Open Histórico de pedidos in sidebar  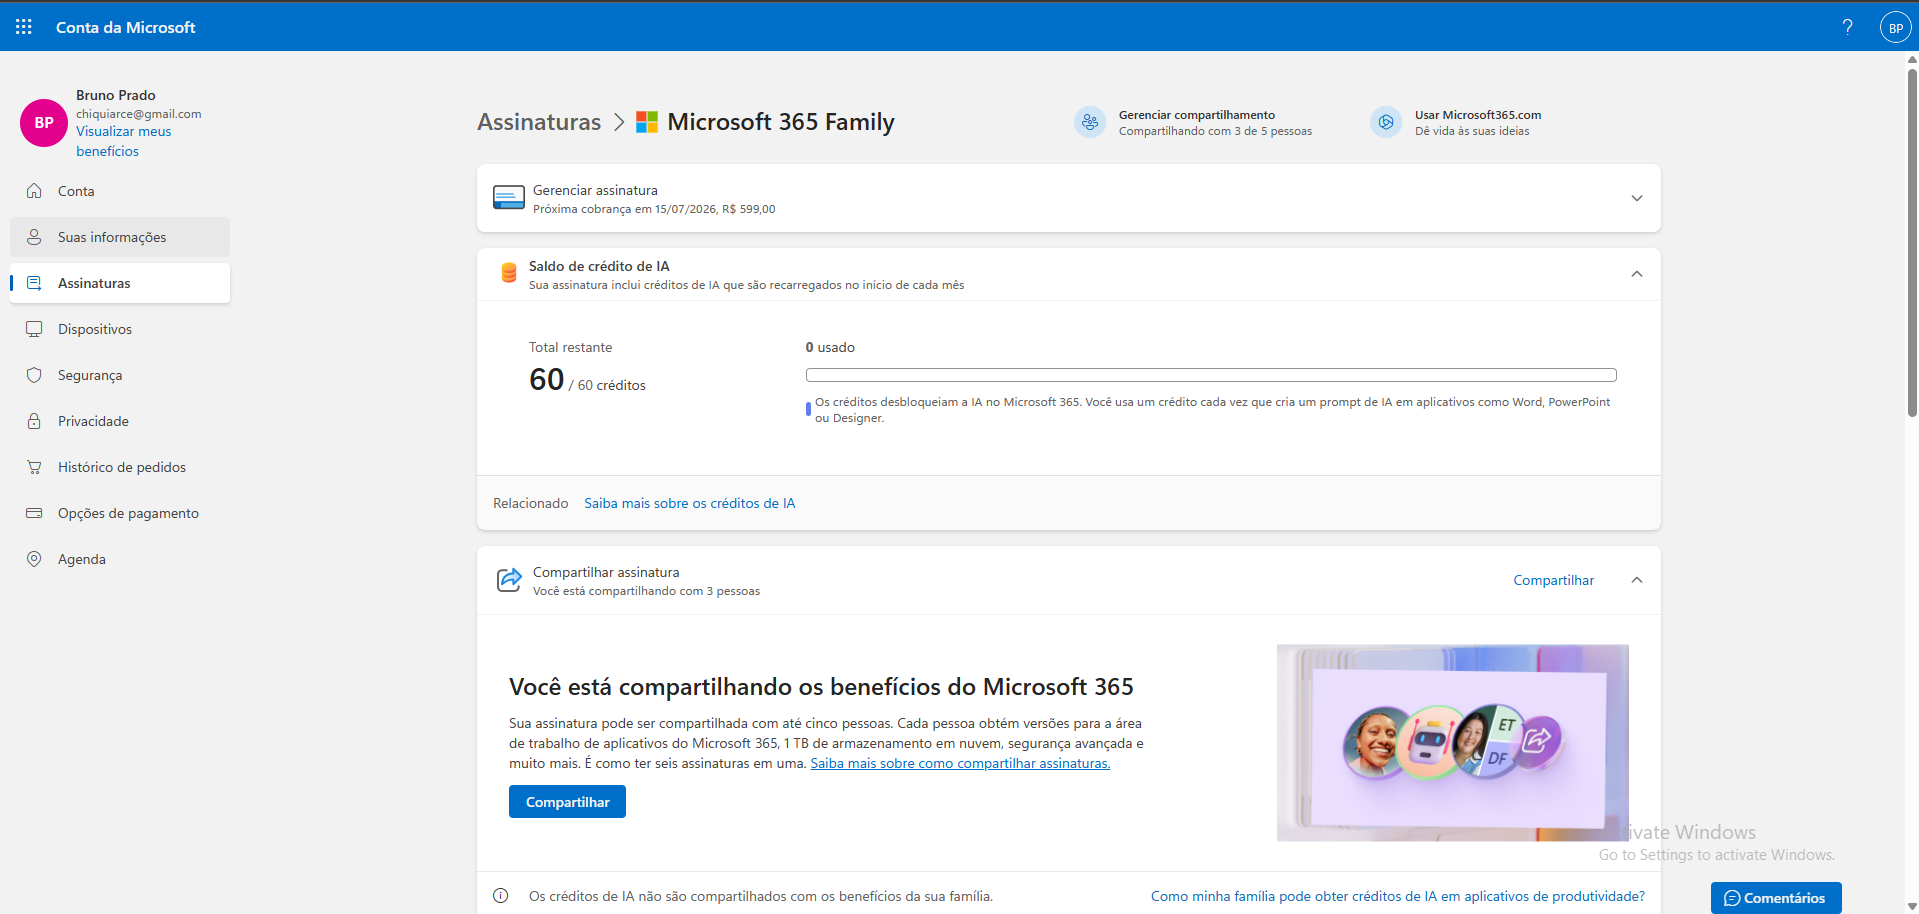(120, 467)
